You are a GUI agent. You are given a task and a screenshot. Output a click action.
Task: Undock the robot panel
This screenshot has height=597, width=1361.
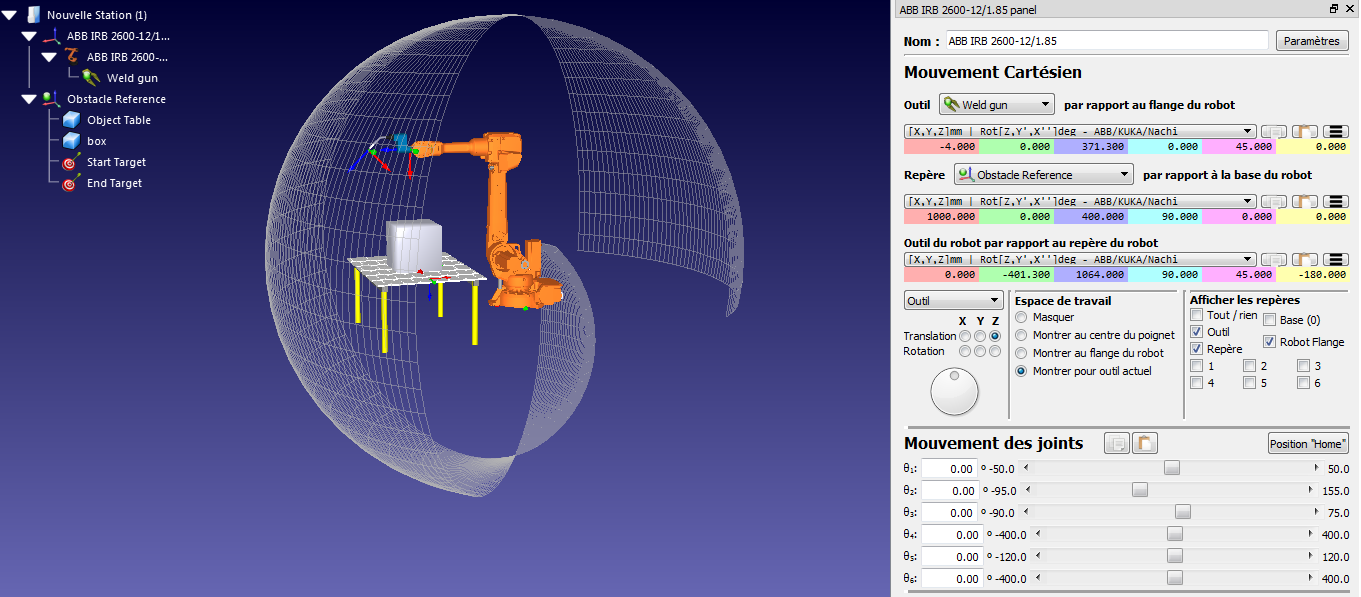1334,8
